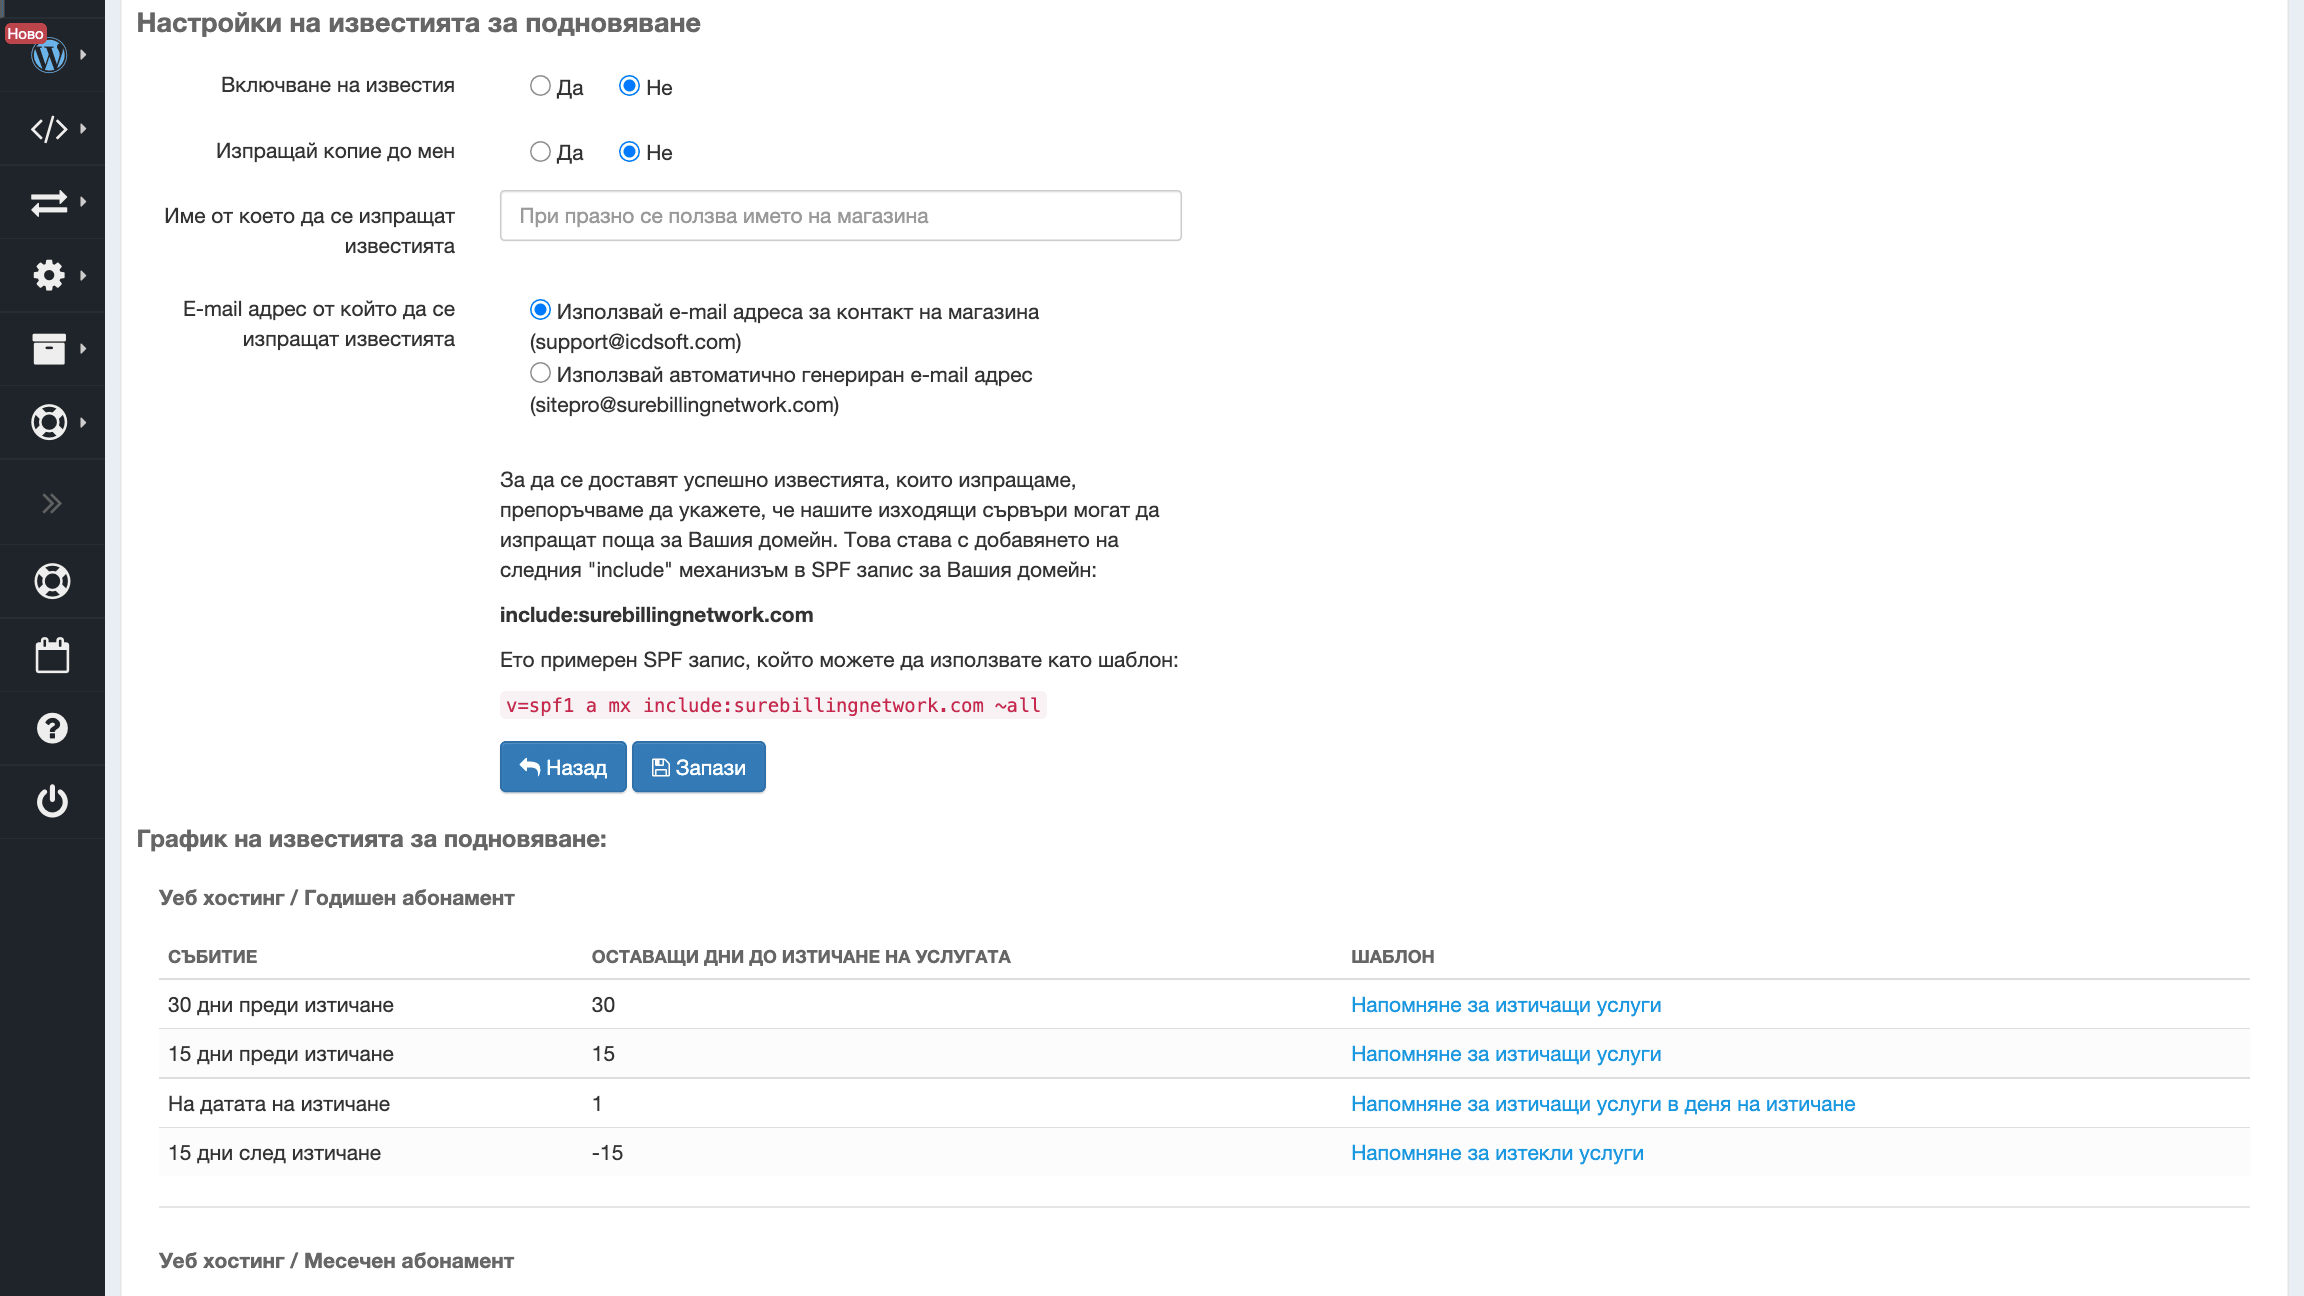Image resolution: width=2304 pixels, height=1296 pixels.
Task: Expand the sidebar with double chevron
Action: click(x=52, y=503)
